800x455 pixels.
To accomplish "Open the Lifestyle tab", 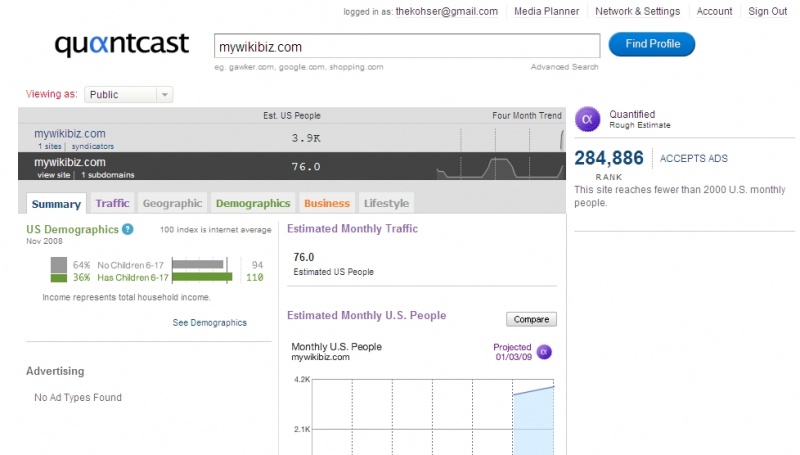I will click(386, 203).
